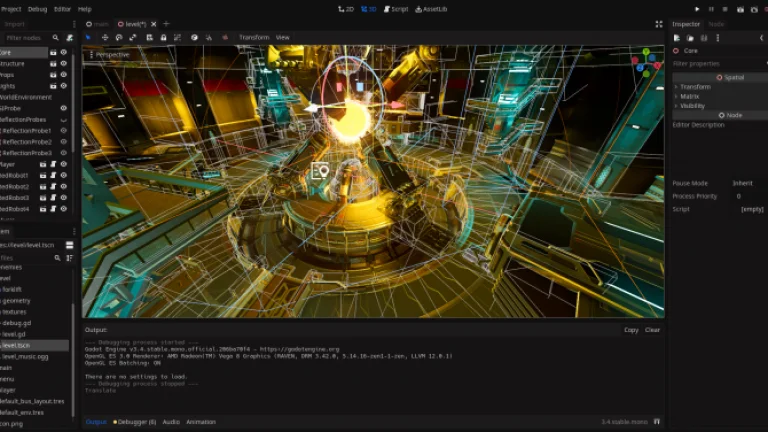Switch to the 2D workspace
The height and width of the screenshot is (432, 768).
pyautogui.click(x=346, y=9)
